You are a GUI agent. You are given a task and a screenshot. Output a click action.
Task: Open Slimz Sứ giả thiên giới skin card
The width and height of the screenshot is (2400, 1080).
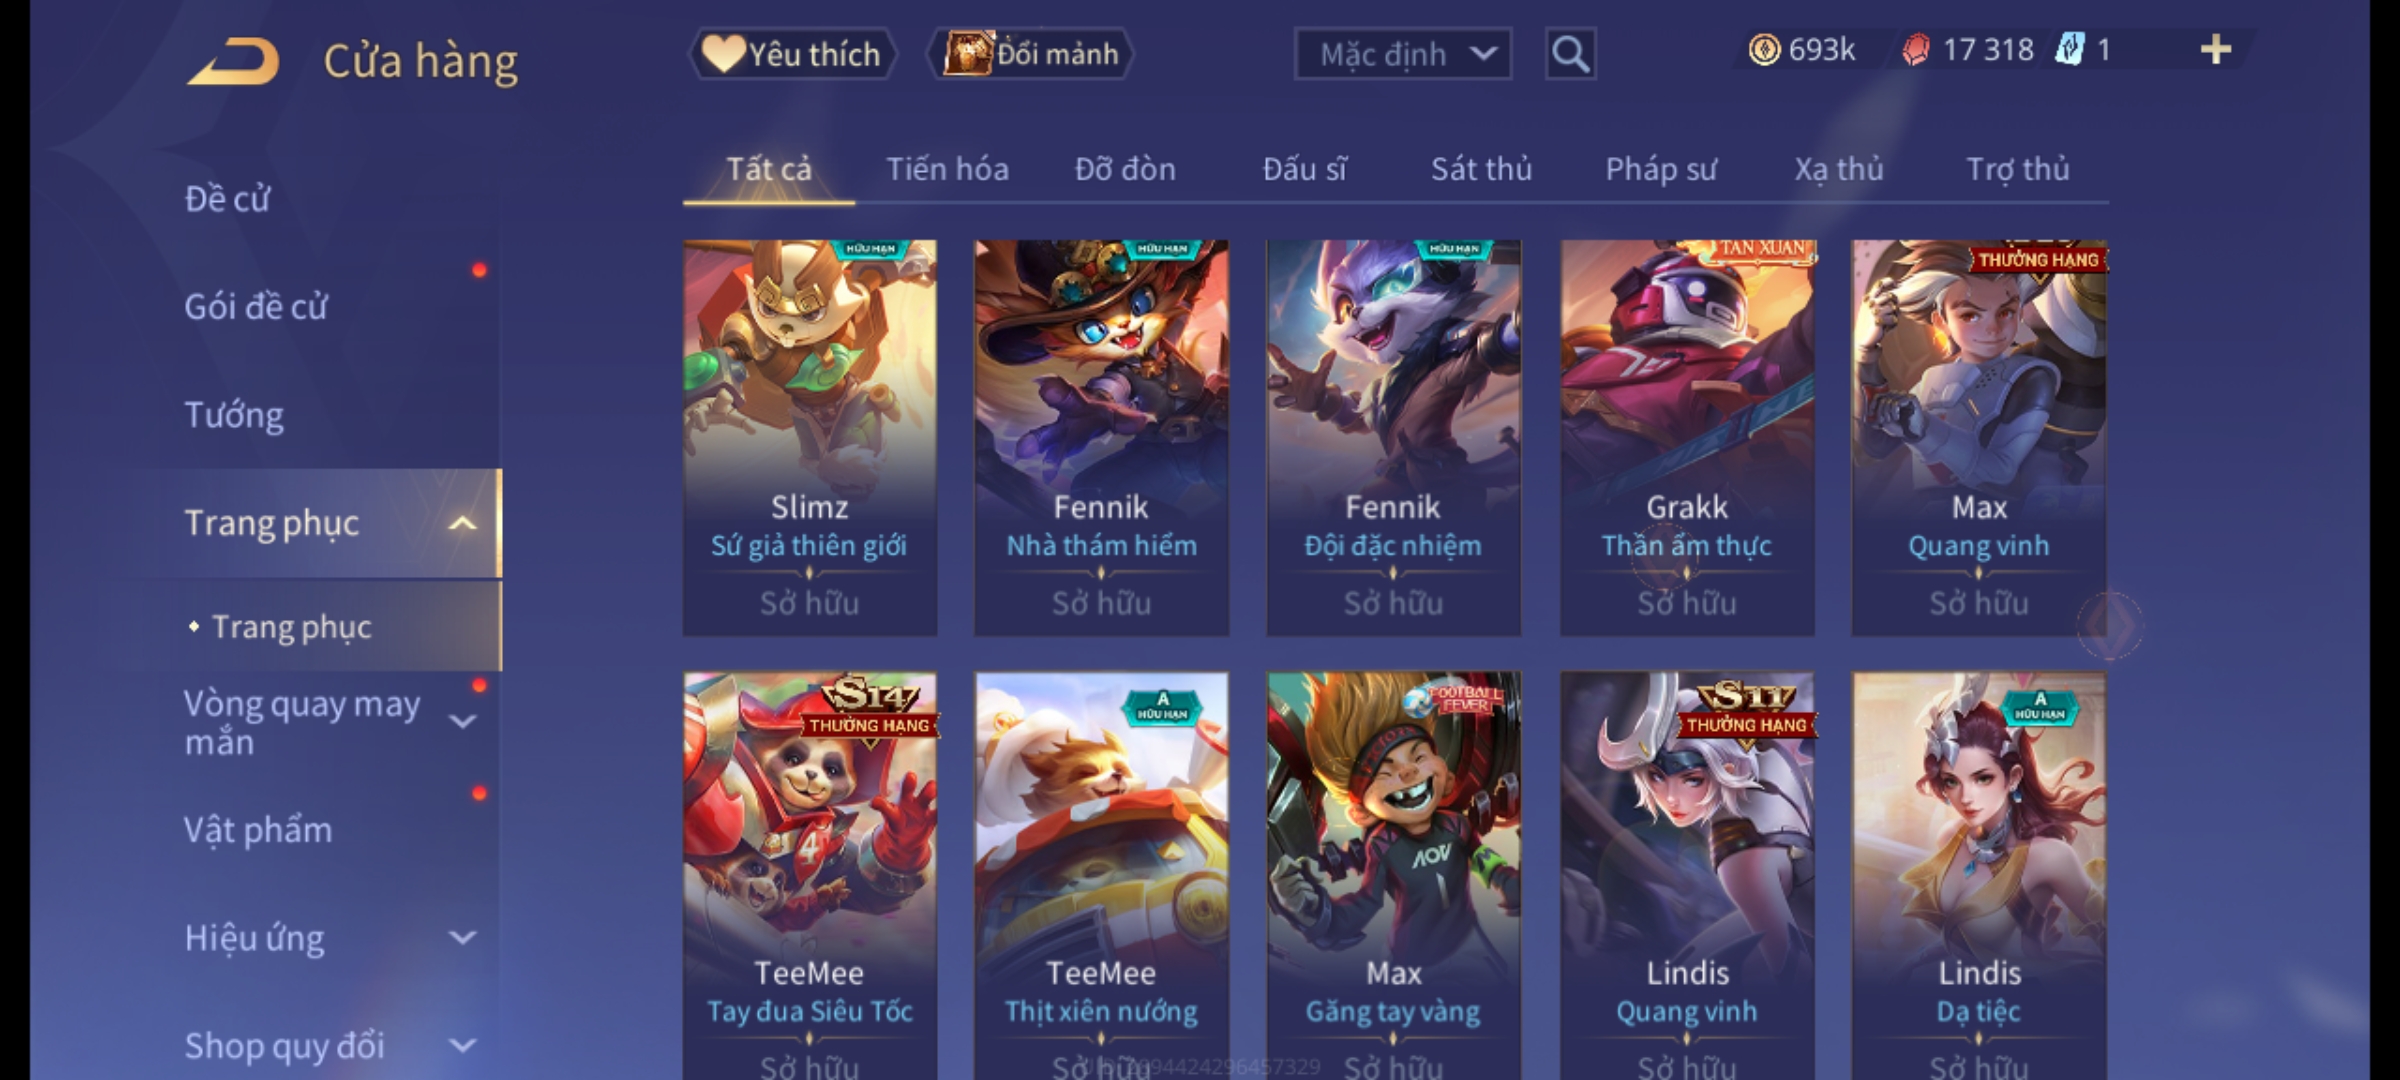pos(810,437)
